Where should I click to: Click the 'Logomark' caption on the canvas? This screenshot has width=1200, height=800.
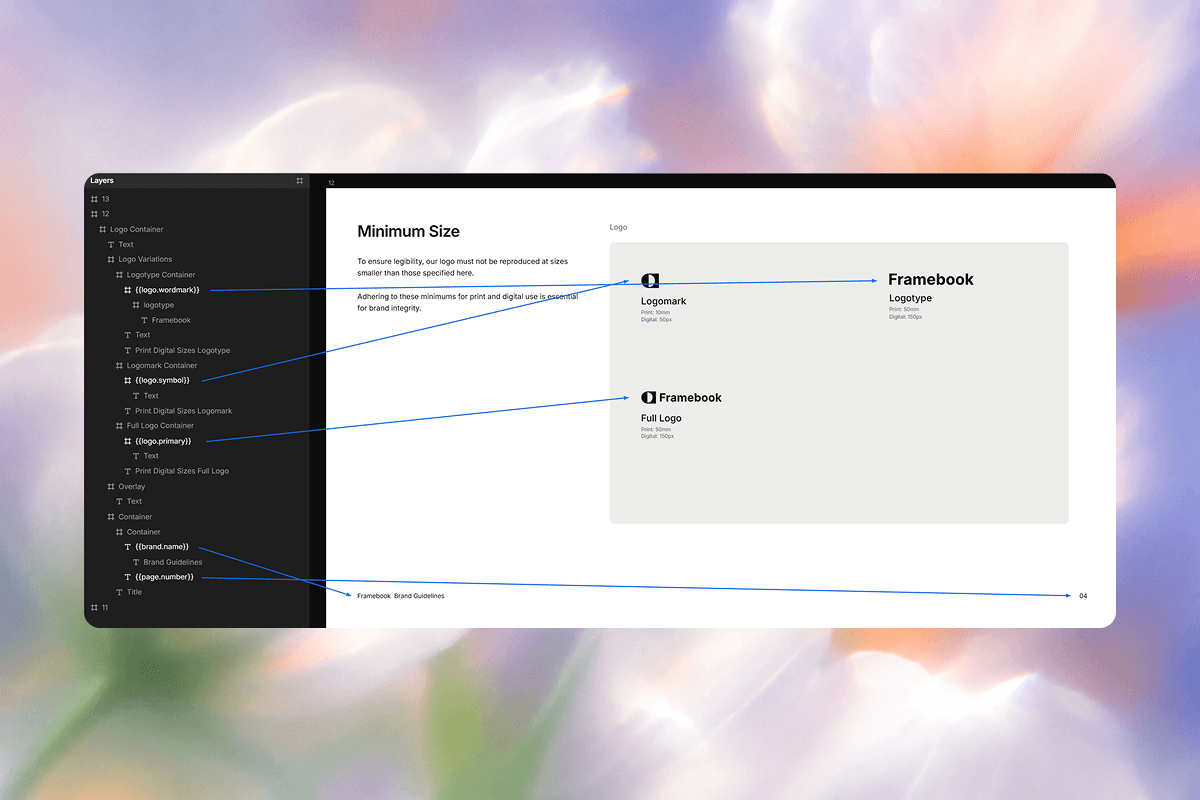coord(664,301)
